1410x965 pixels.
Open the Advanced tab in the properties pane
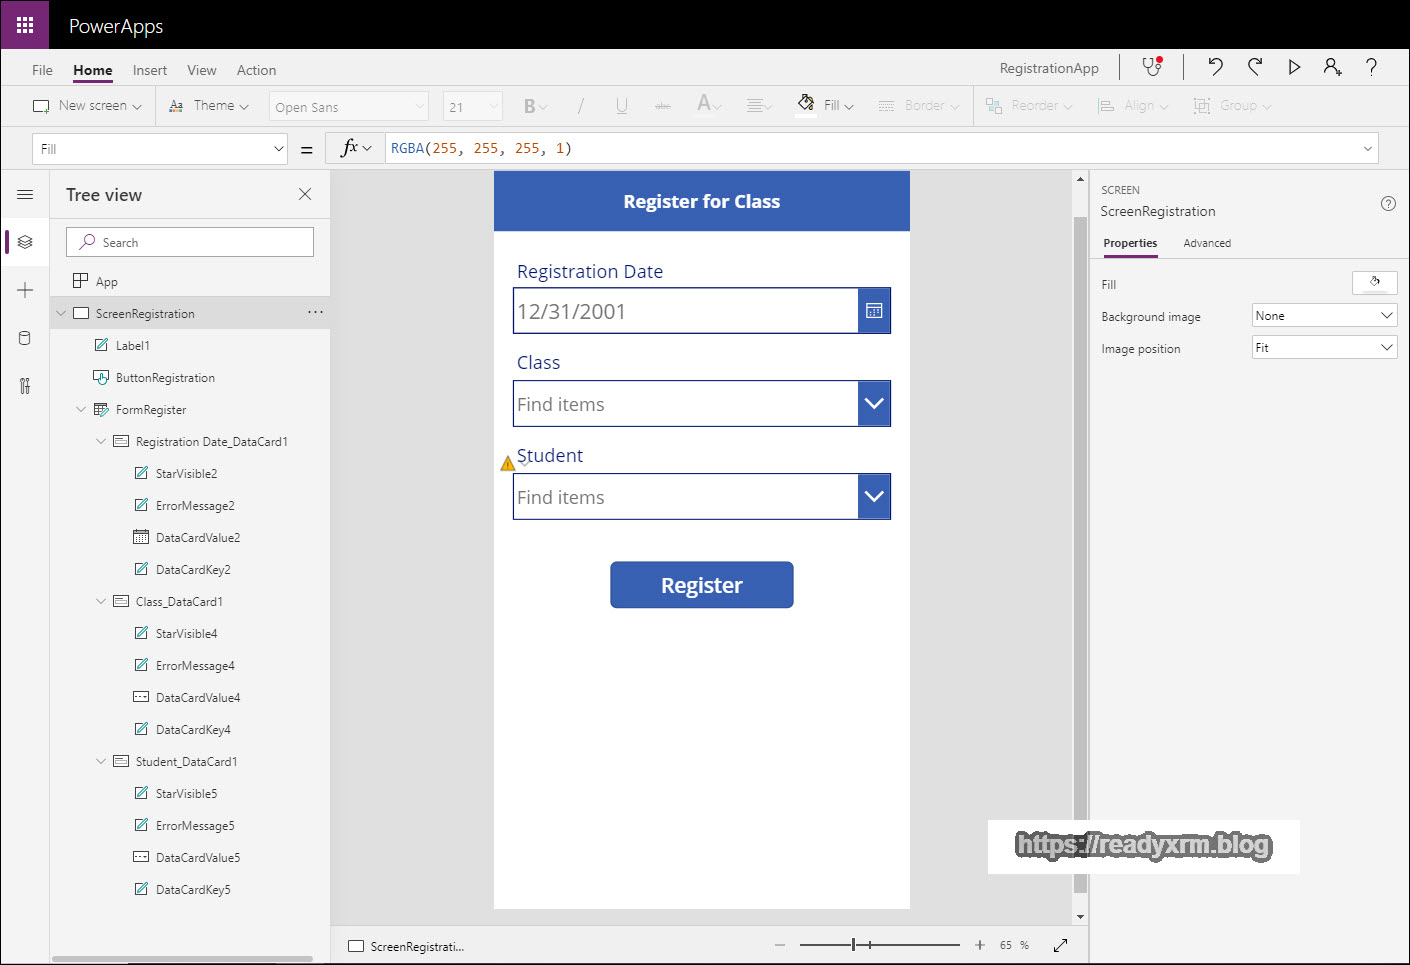click(1207, 243)
